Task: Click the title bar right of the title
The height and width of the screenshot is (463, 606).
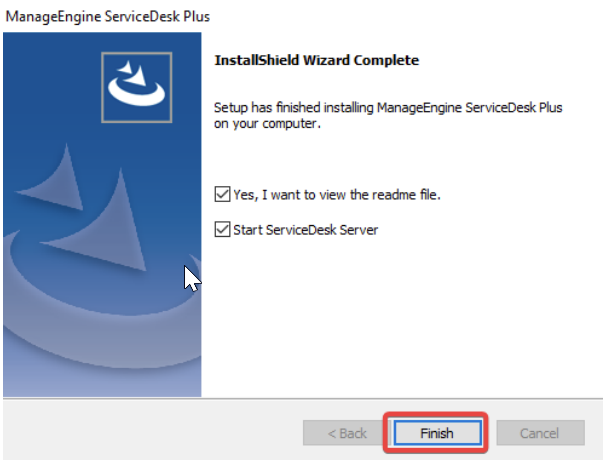Action: pyautogui.click(x=400, y=16)
